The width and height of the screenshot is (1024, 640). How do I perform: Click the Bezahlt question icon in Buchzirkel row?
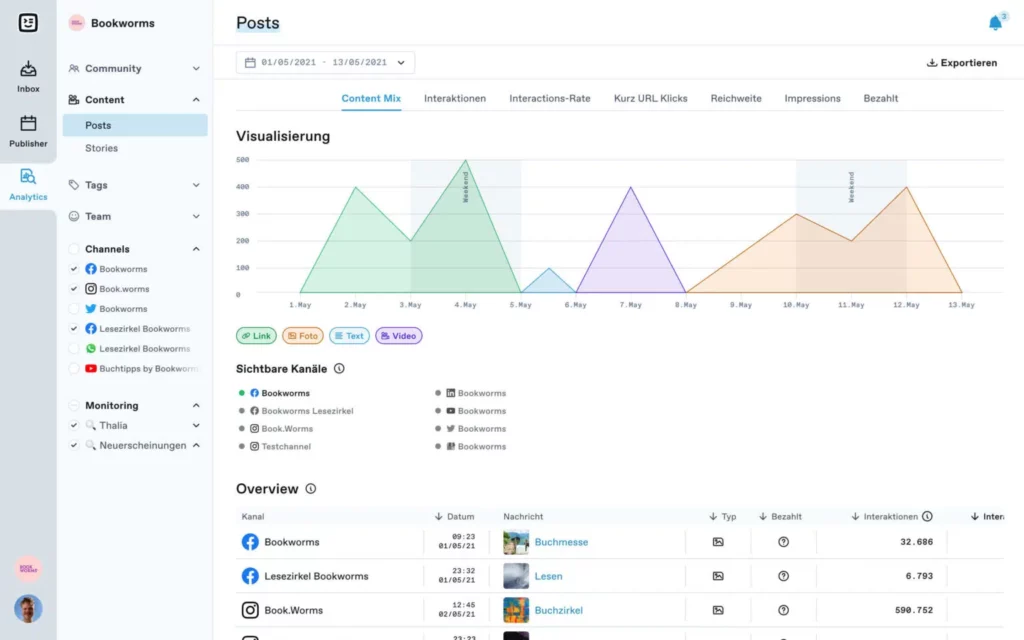783,610
